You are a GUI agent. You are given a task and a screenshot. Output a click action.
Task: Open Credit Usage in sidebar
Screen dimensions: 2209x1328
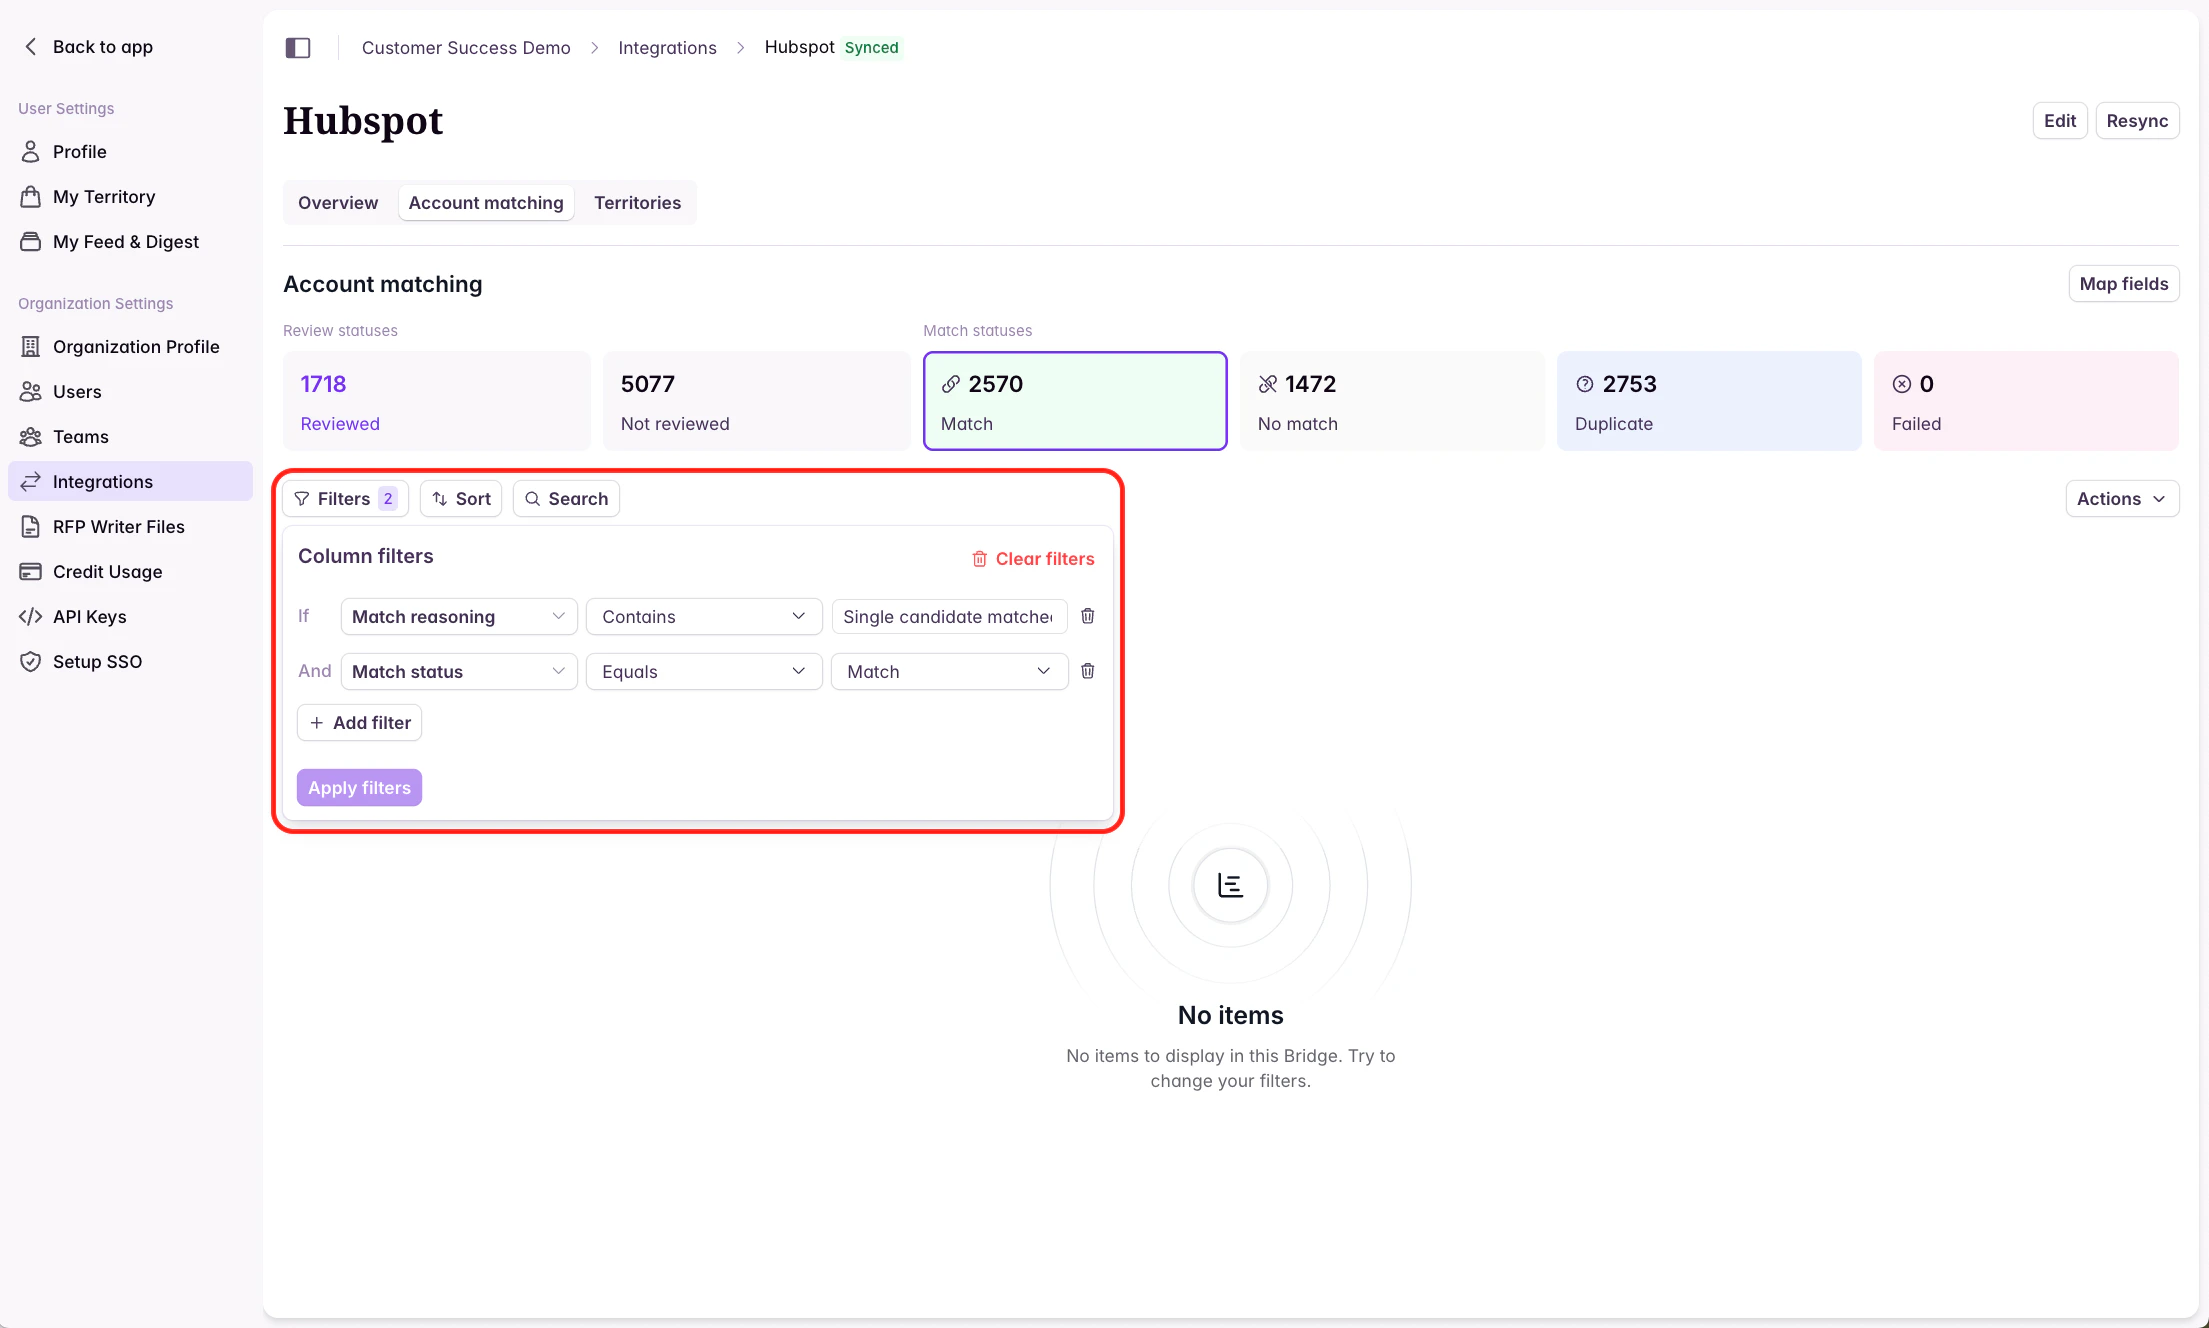[x=107, y=572]
